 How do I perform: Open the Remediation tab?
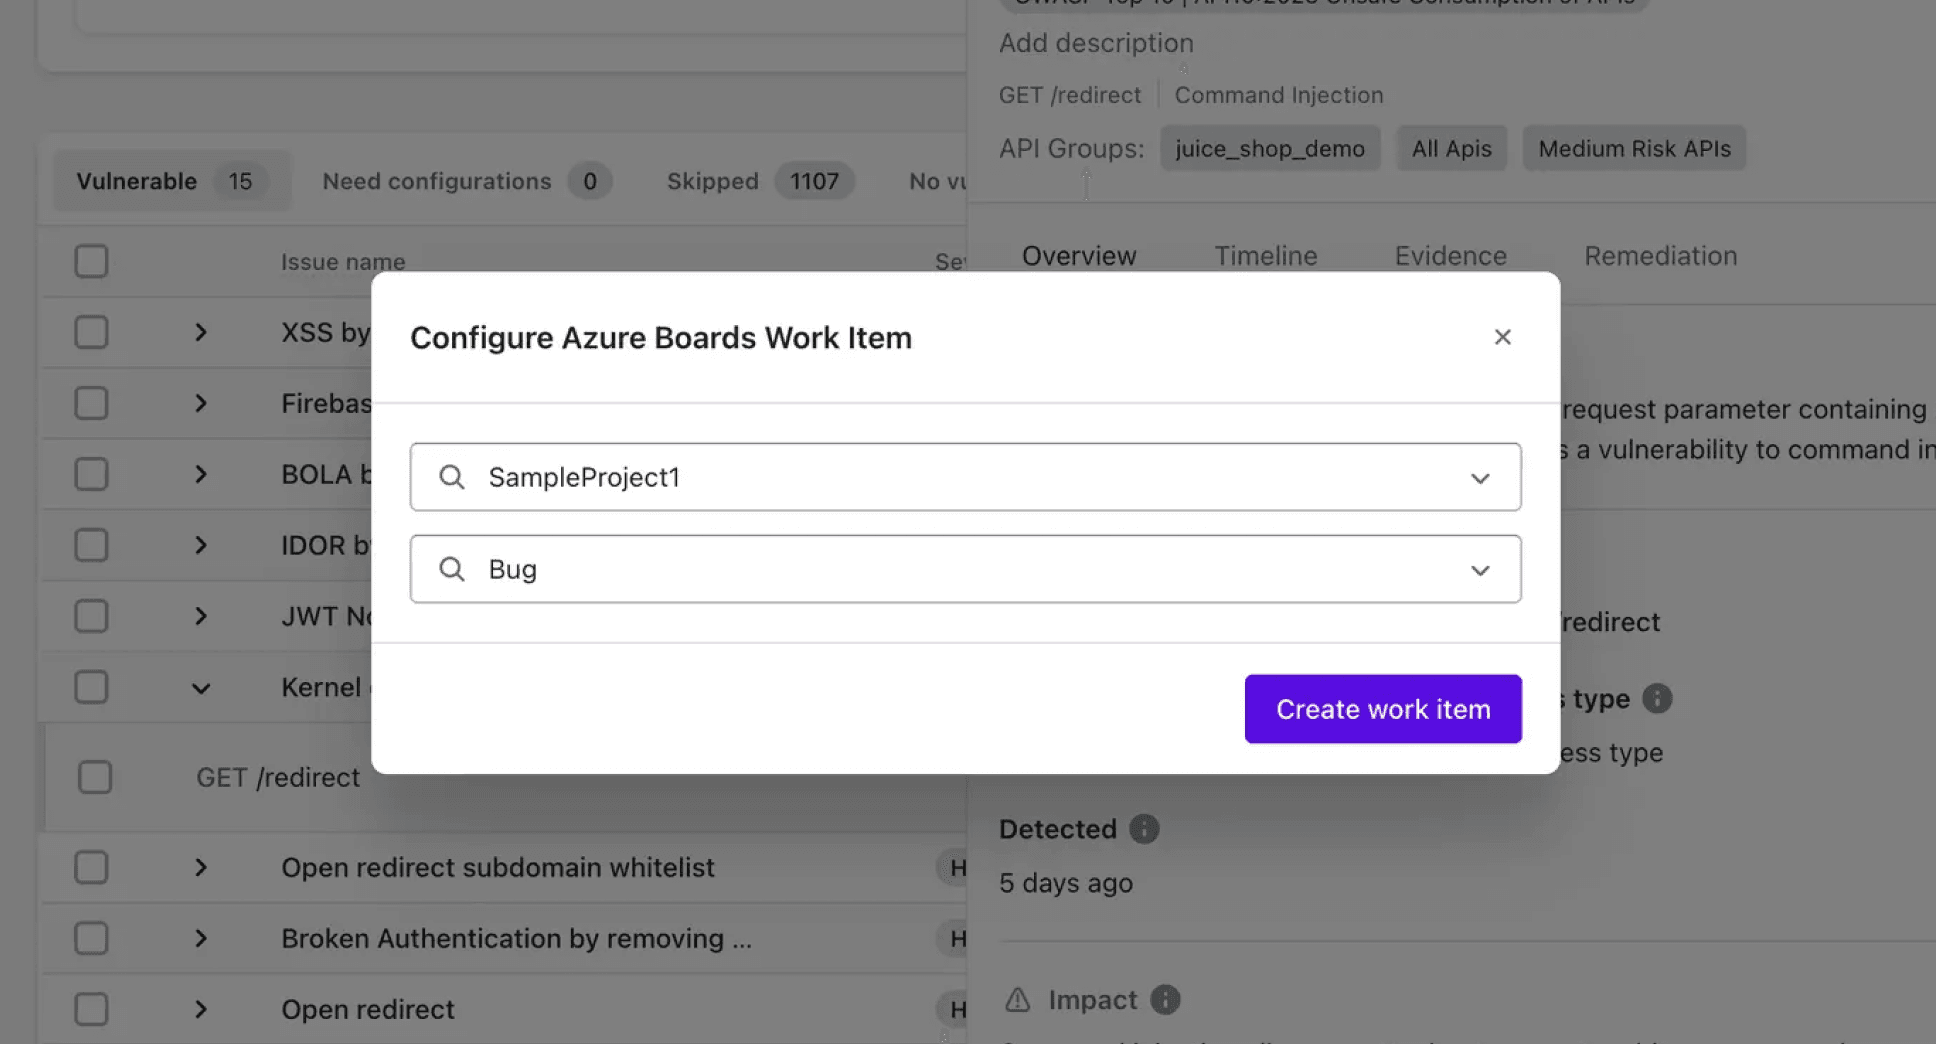[1660, 256]
